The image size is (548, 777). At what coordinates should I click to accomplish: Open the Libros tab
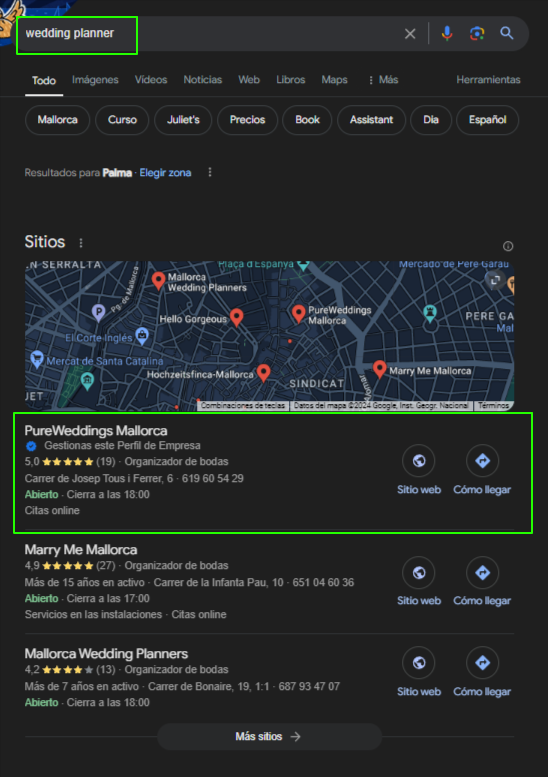(290, 80)
